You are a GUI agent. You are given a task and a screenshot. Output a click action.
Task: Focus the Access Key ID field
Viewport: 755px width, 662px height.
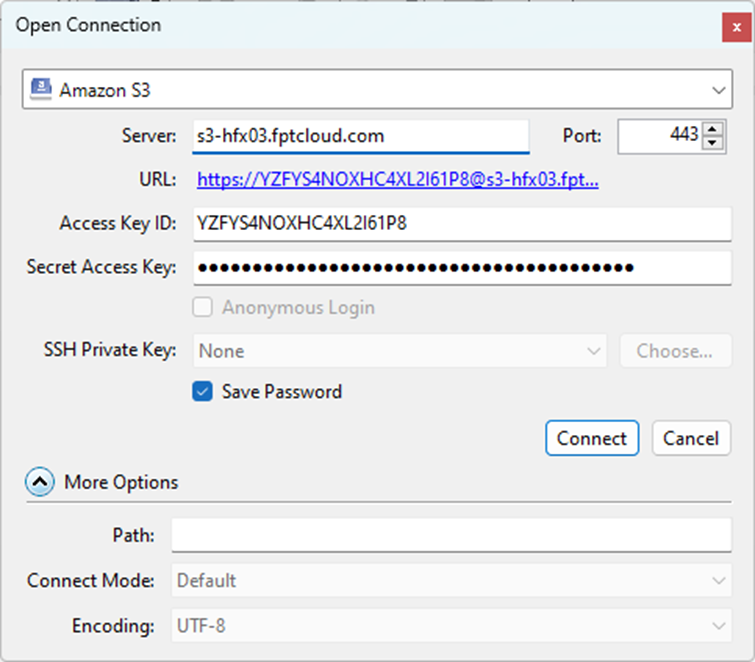coord(463,223)
